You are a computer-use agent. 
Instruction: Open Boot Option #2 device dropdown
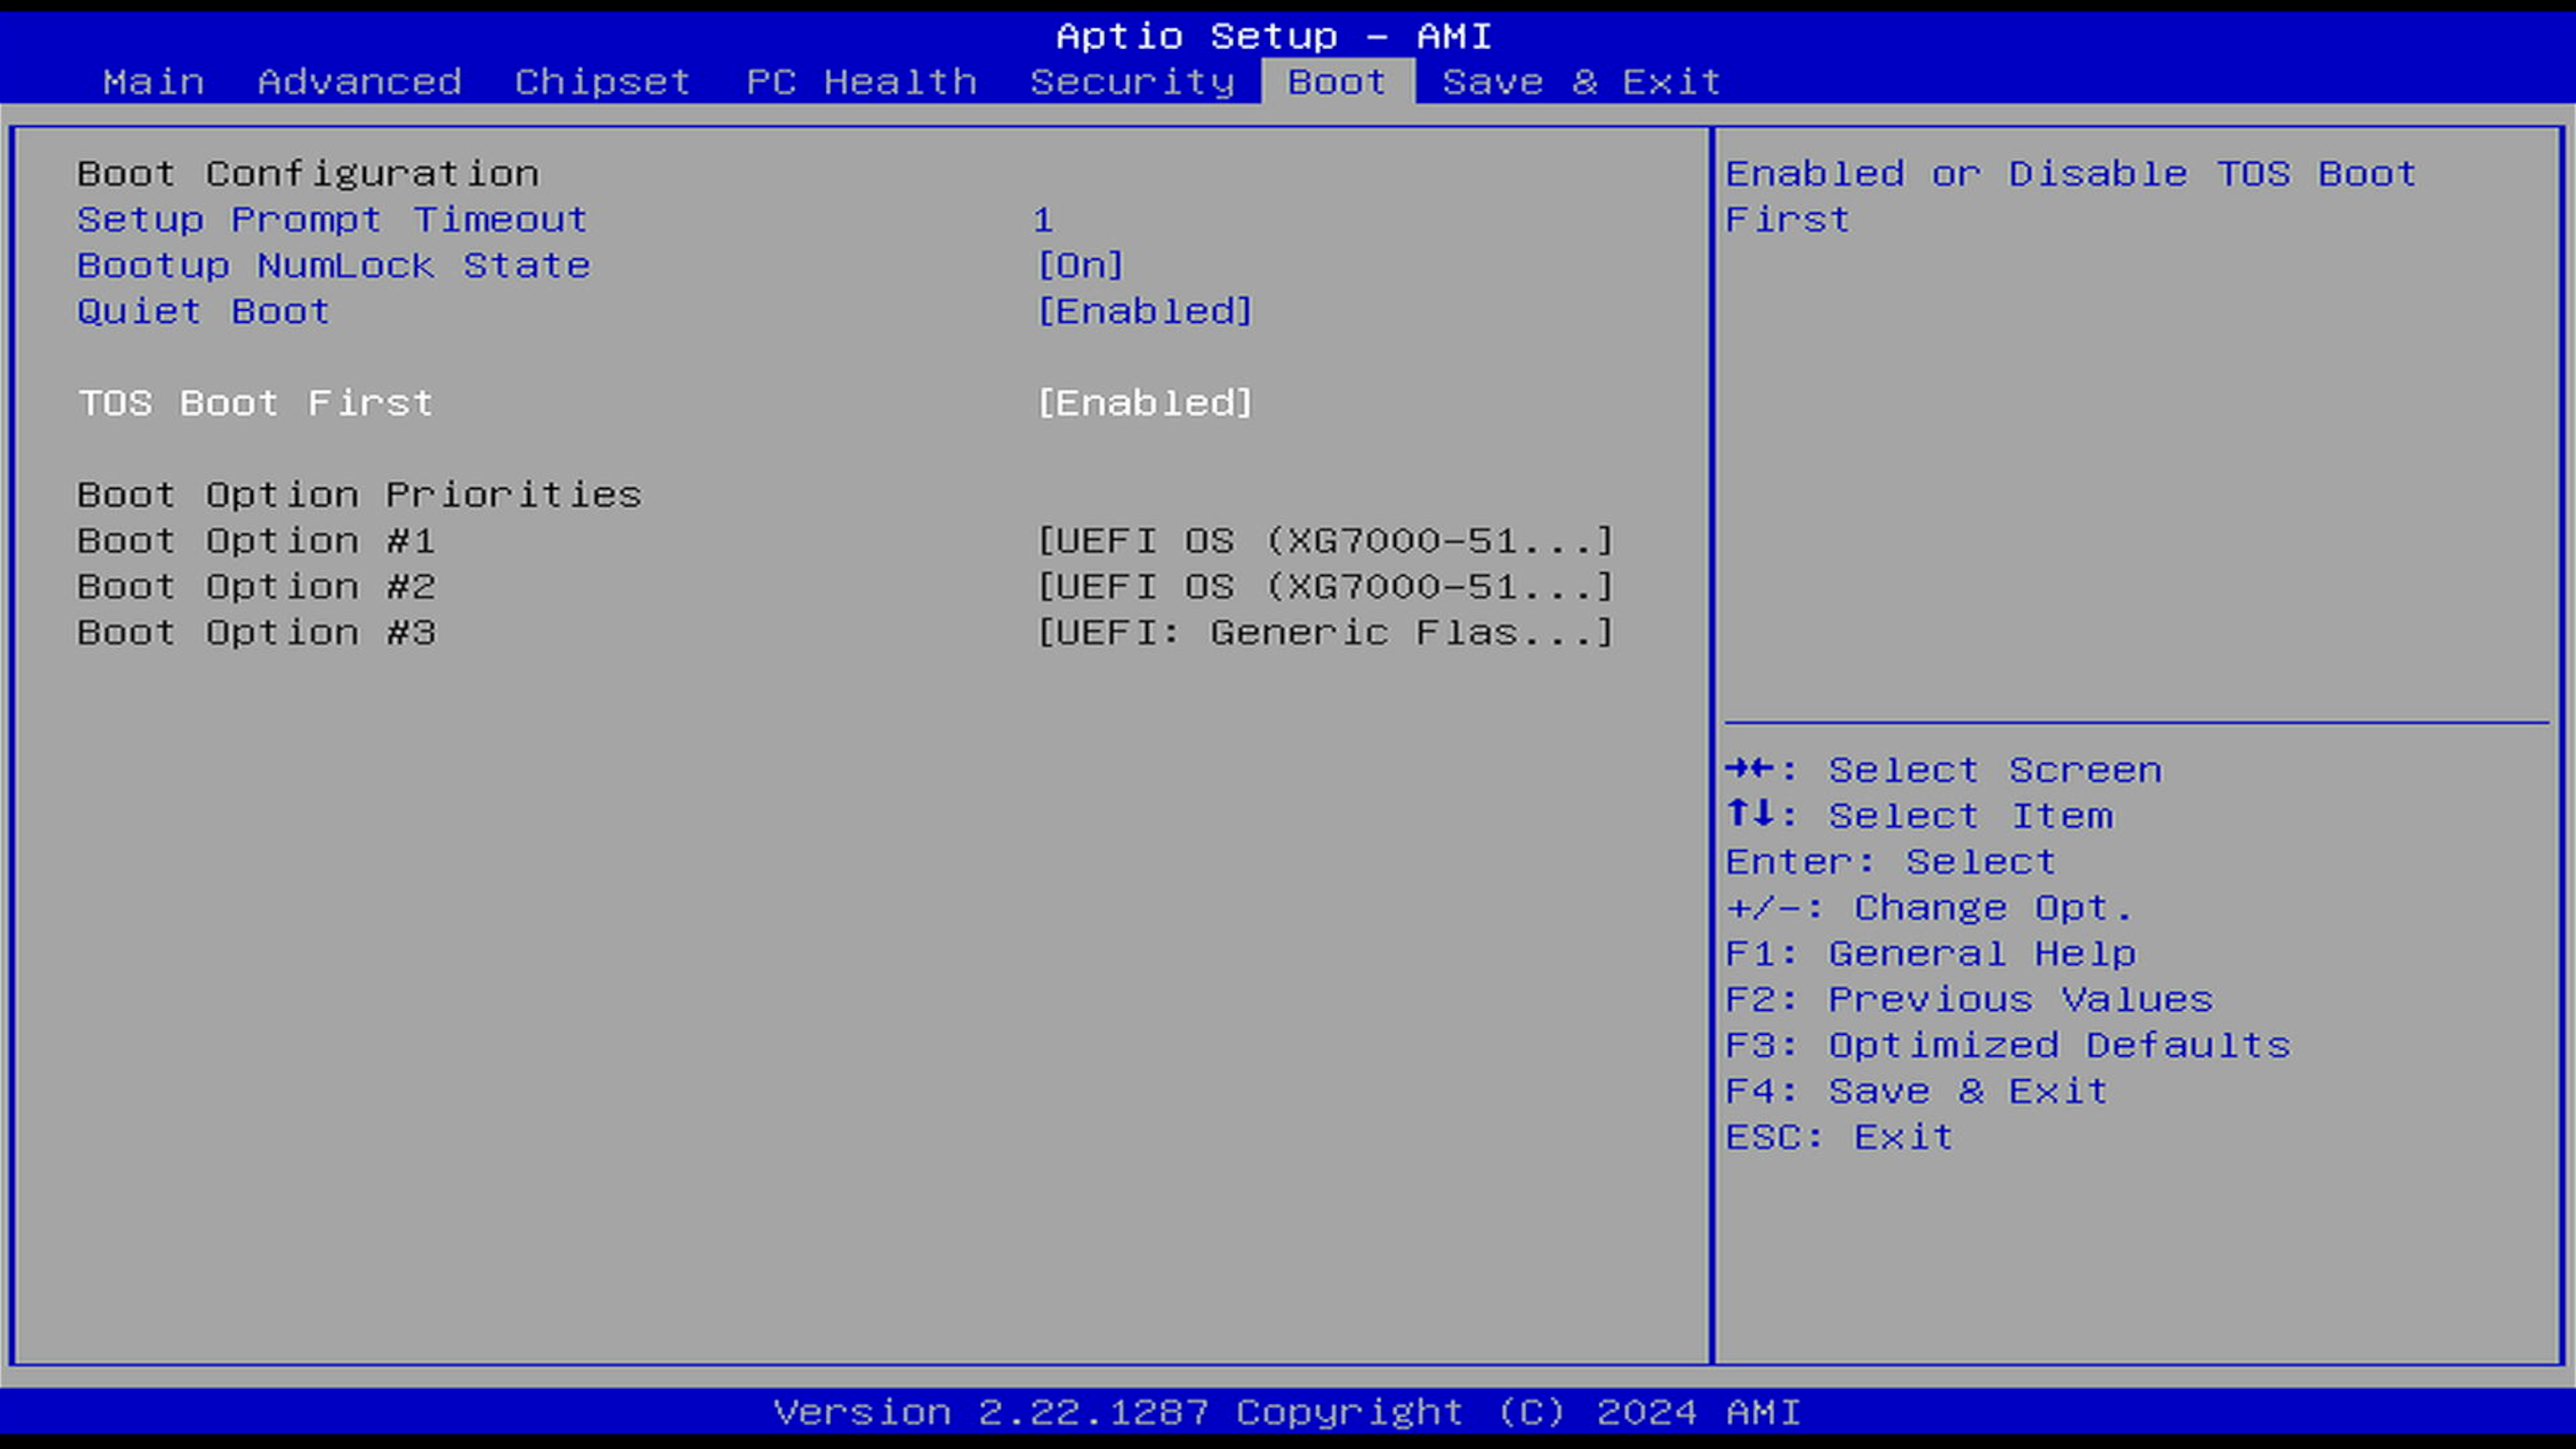pos(1325,587)
